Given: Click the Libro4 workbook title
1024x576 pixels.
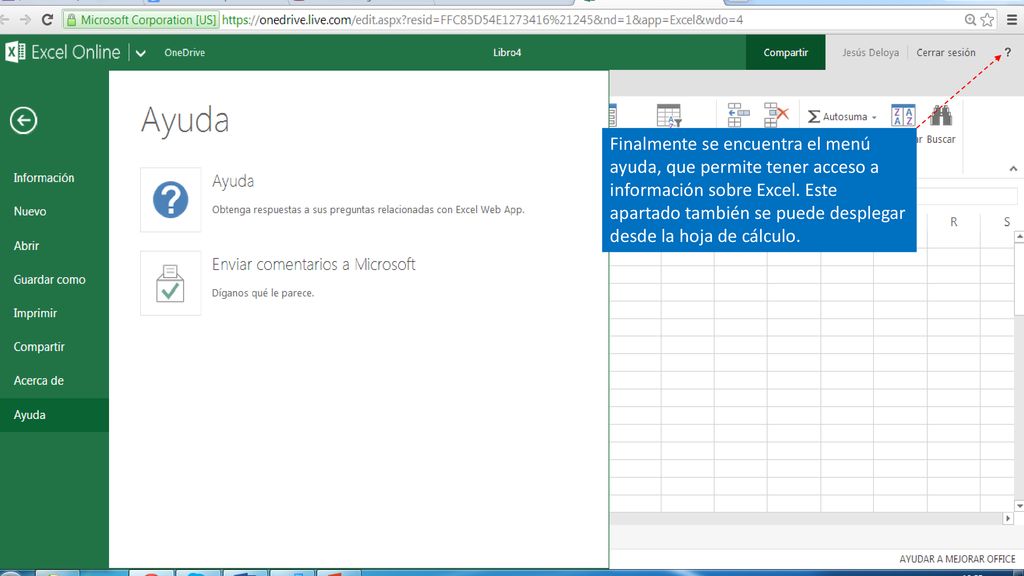Looking at the screenshot, I should [x=507, y=52].
